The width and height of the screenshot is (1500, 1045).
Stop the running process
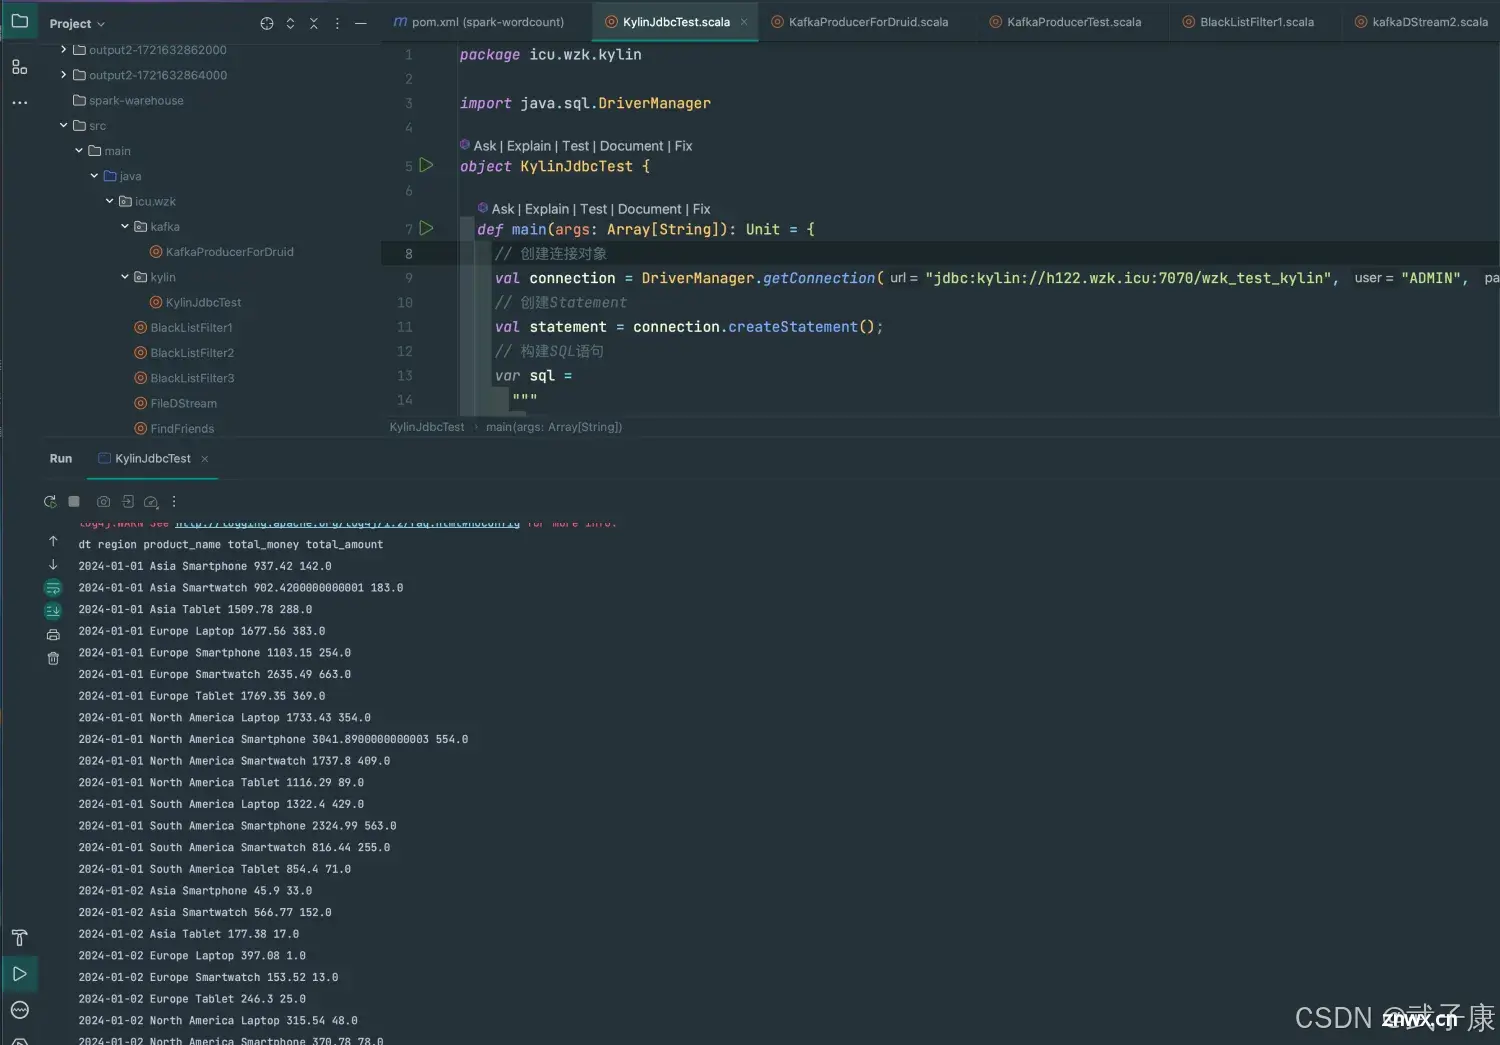coord(74,501)
